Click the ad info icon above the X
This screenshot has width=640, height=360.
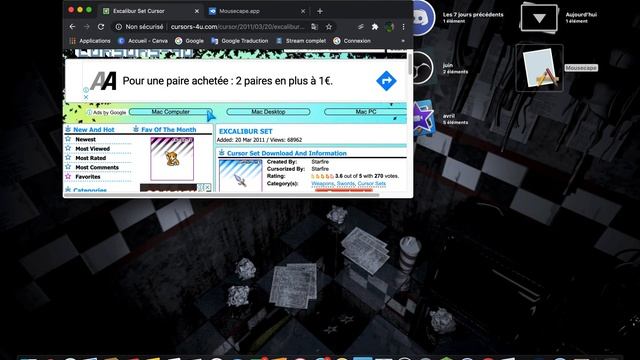pos(86,90)
